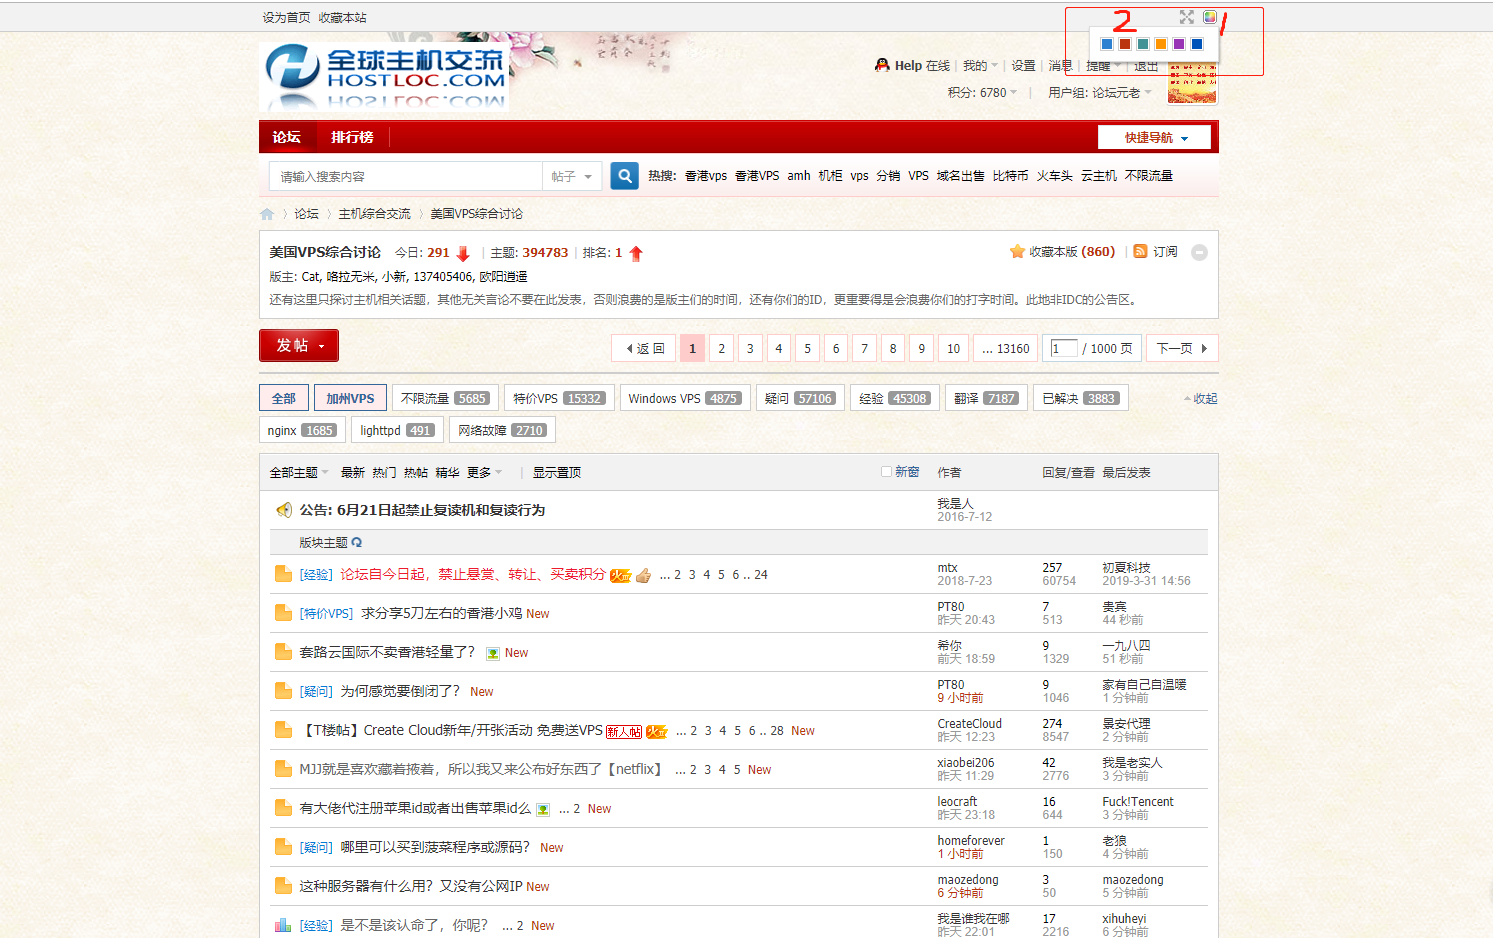The image size is (1493, 938).
Task: Click the 退出 logout link
Action: pos(1146,66)
